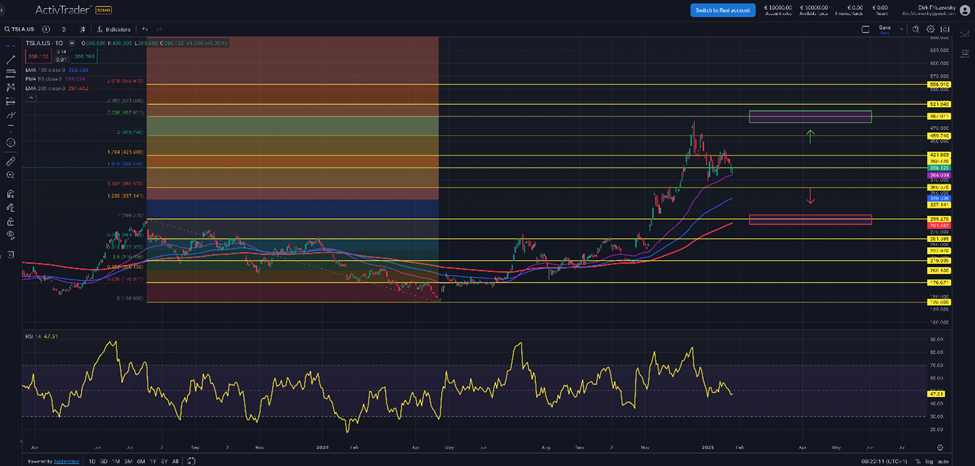Open the user account avatar icon
Image resolution: width=975 pixels, height=466 pixels.
(960, 10)
